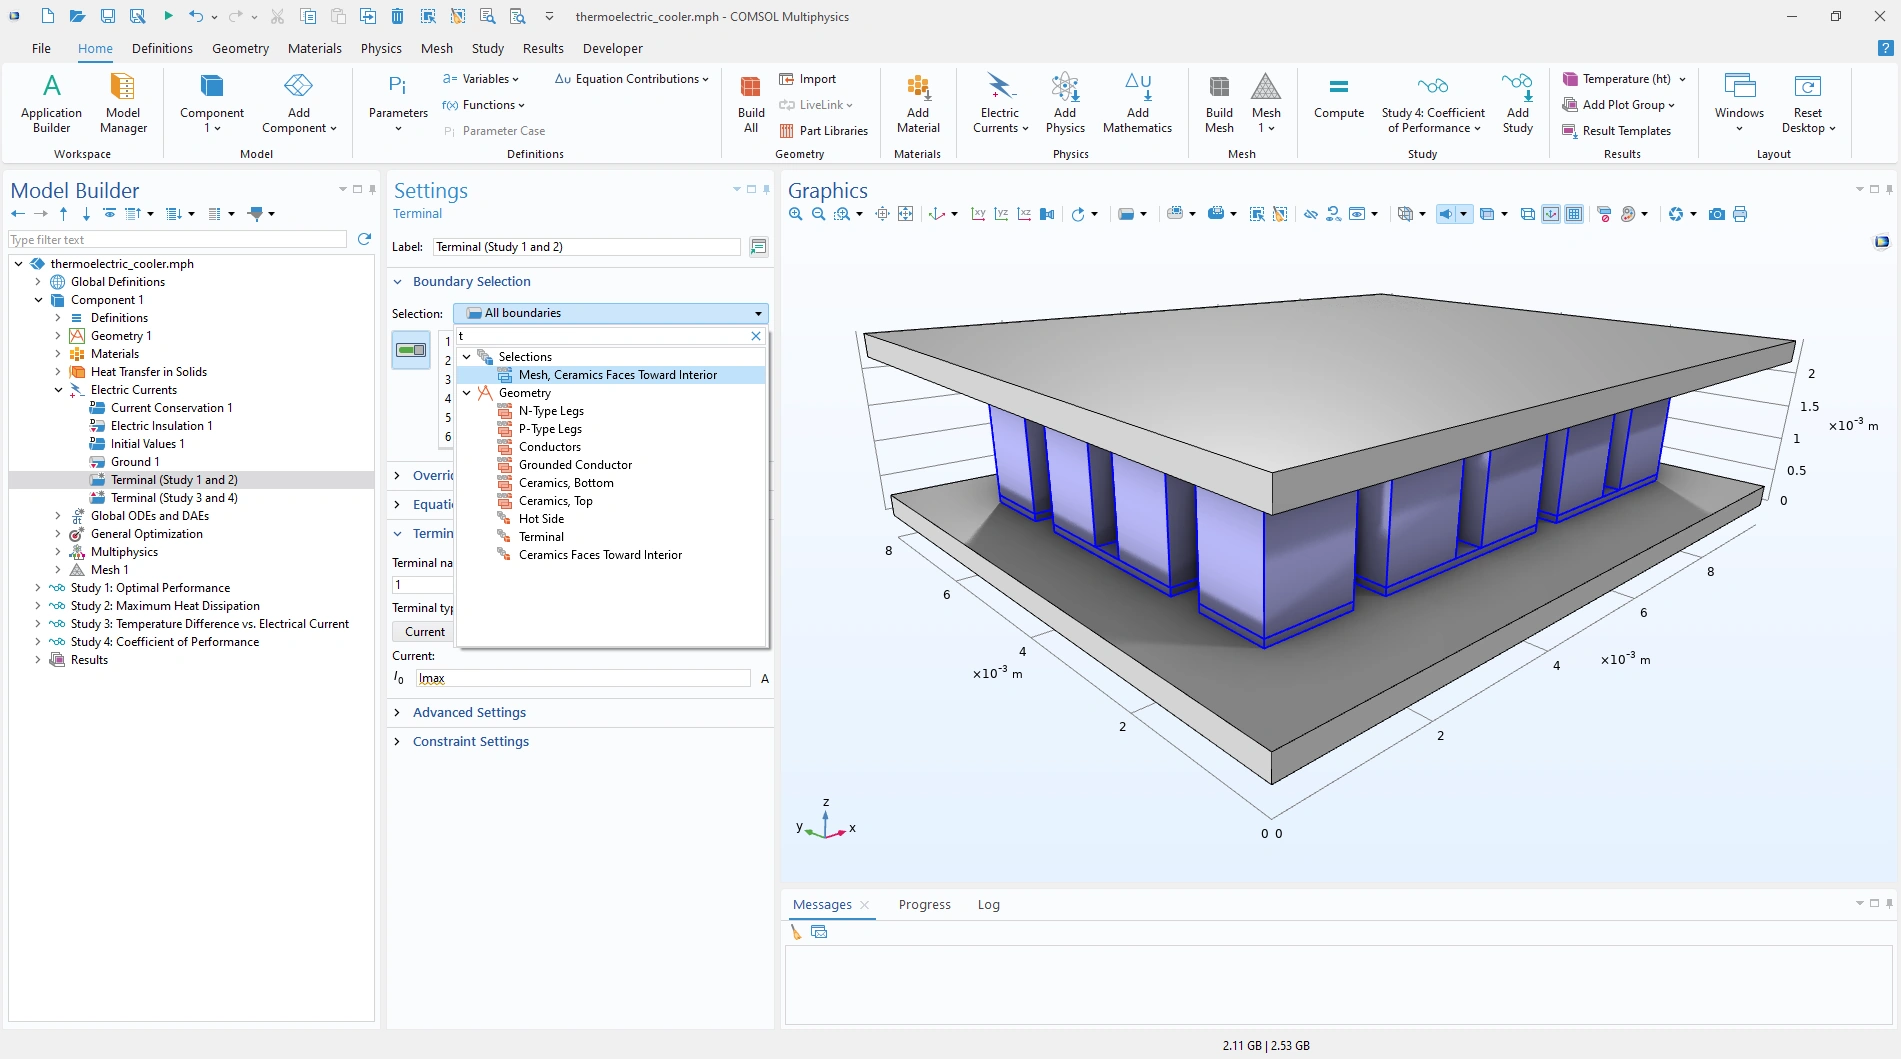Image resolution: width=1901 pixels, height=1059 pixels.
Task: Print the Graphics view
Action: point(1740,214)
